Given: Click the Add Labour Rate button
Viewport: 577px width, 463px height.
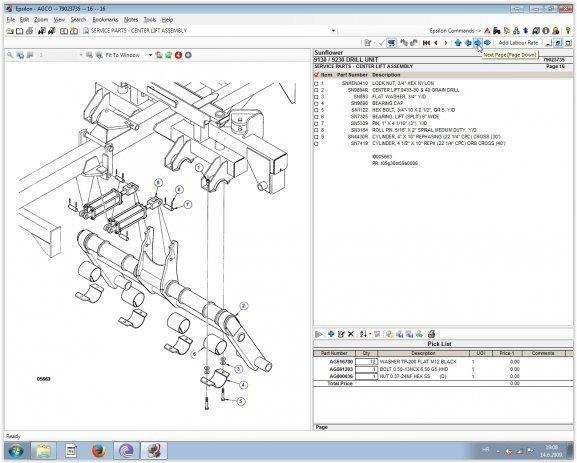Looking at the screenshot, I should coord(518,43).
